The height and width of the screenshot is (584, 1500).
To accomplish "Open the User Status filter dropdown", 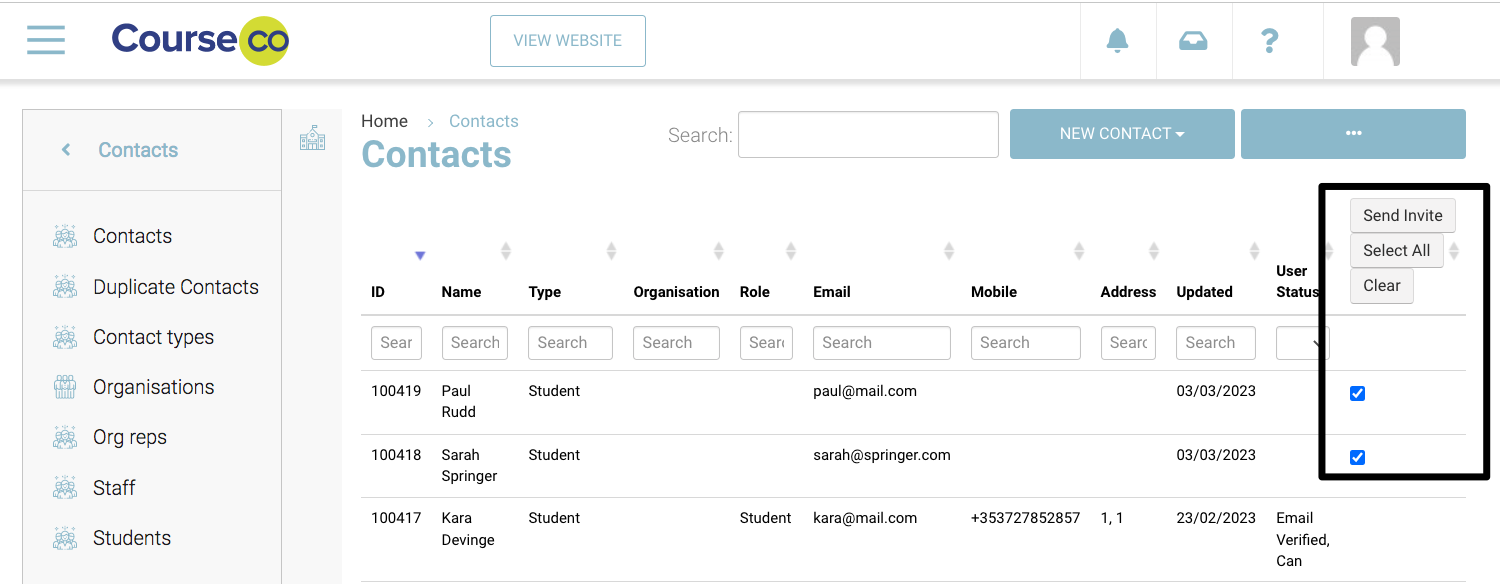I will [1302, 343].
